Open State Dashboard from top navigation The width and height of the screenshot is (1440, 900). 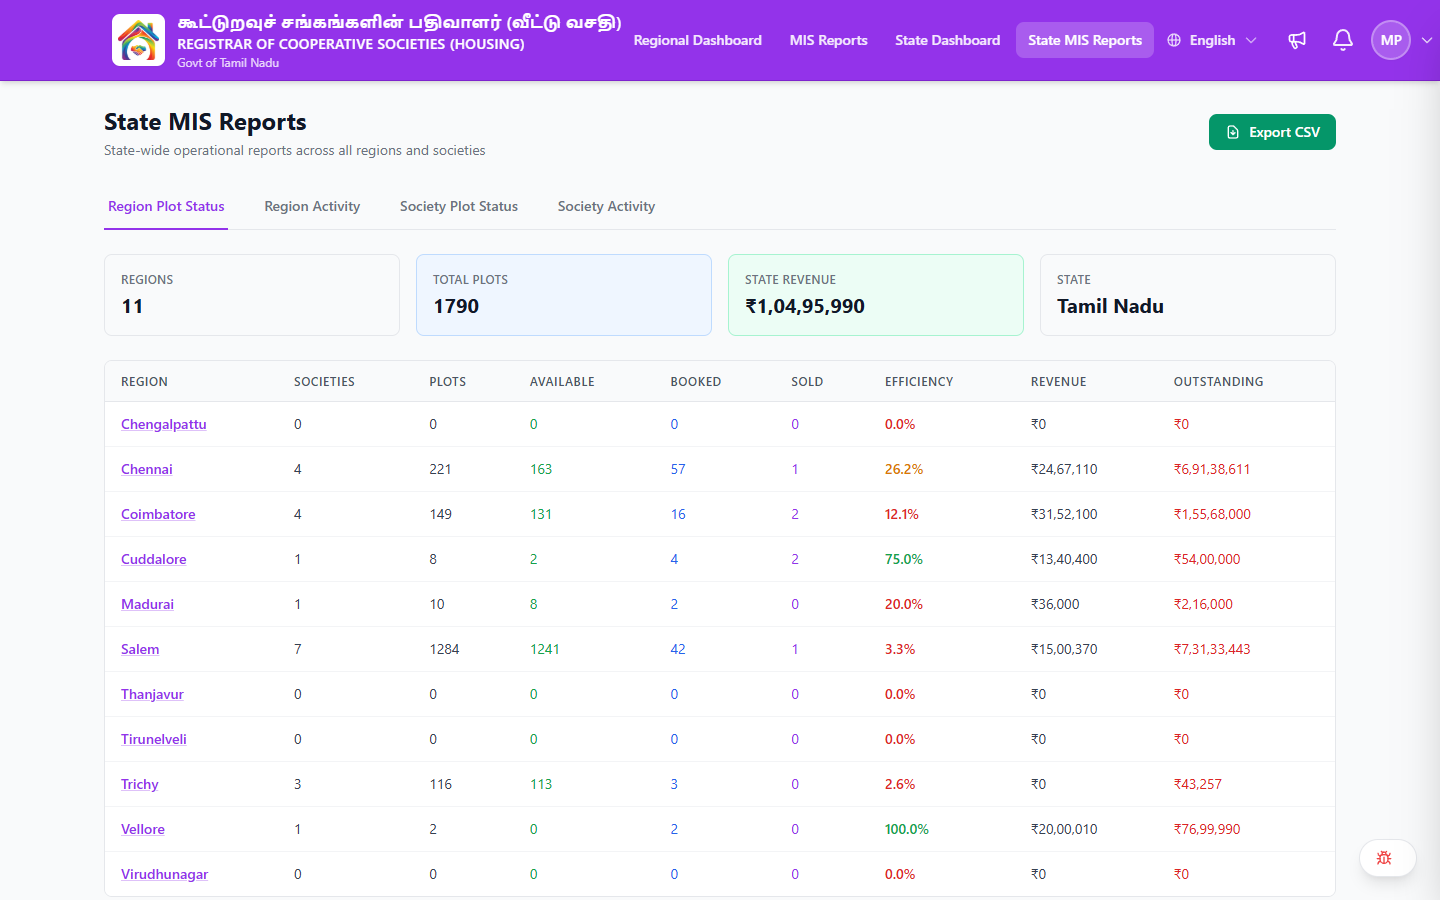tap(947, 40)
